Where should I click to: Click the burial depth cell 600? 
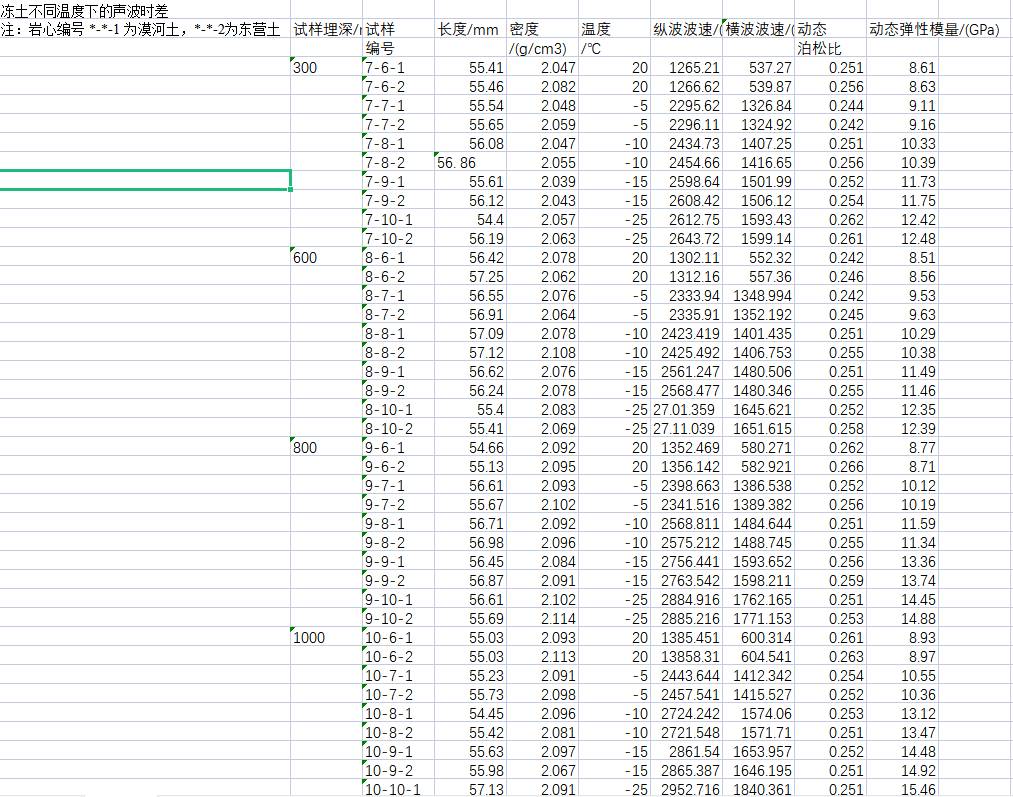pyautogui.click(x=306, y=258)
